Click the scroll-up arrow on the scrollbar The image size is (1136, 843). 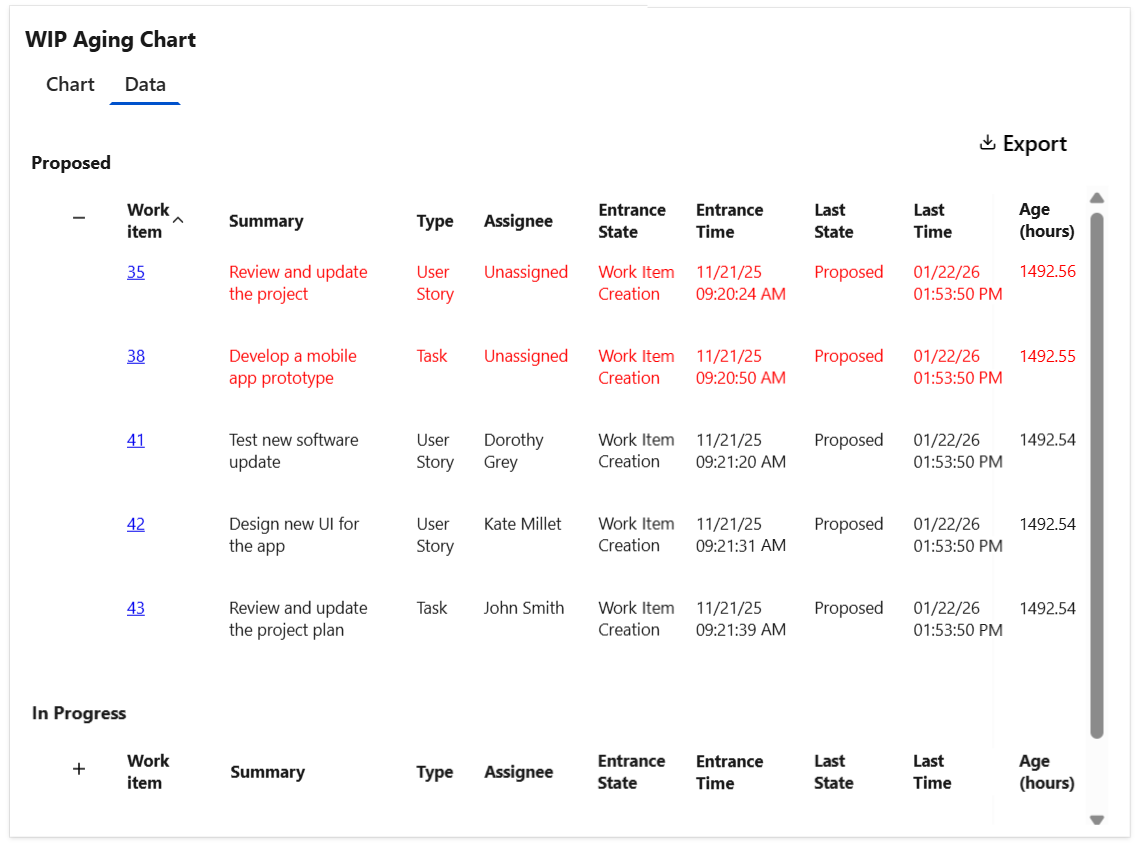(1097, 198)
